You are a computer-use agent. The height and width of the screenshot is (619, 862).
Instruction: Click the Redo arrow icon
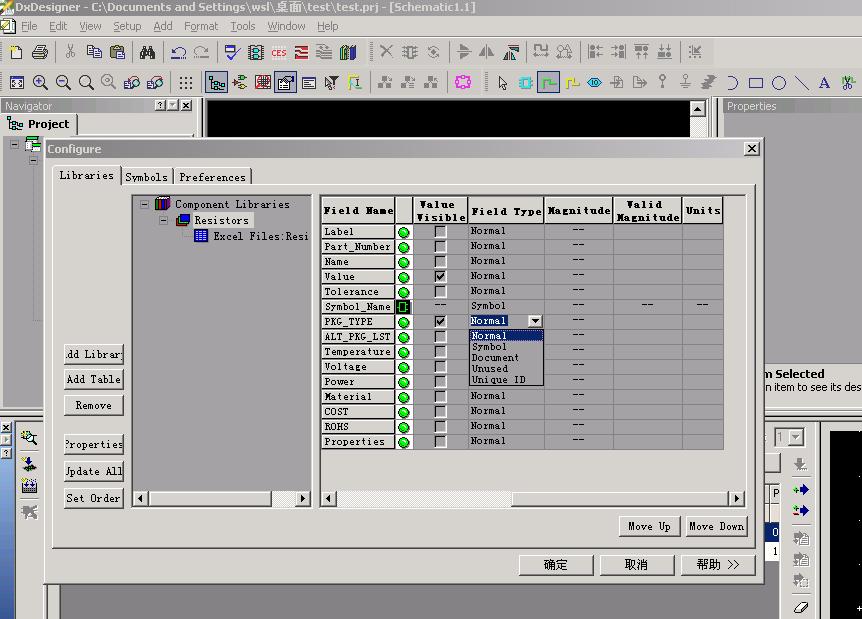tap(201, 52)
